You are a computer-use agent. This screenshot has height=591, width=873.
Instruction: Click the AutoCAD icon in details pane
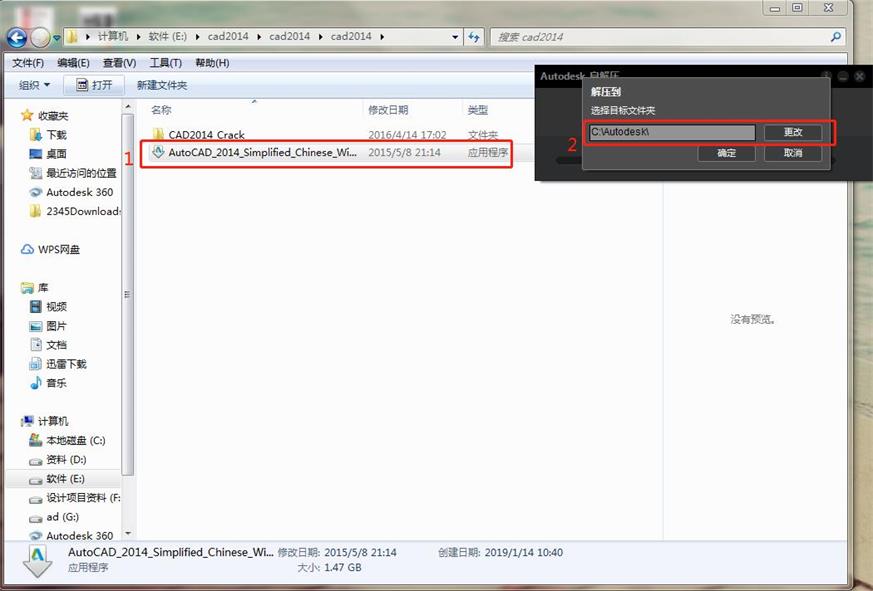coord(38,560)
